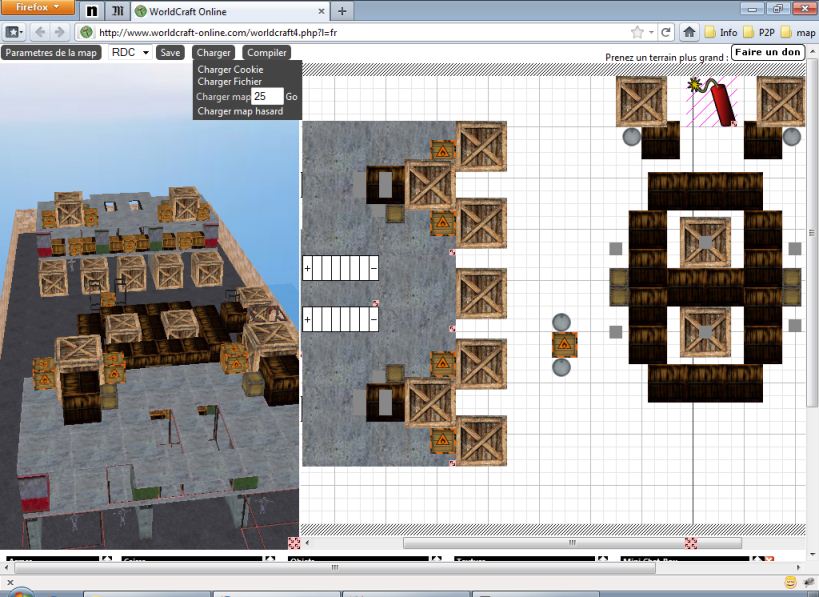Click the Charger map number field showing 25
Viewport: 819px width, 597px height.
pos(267,97)
